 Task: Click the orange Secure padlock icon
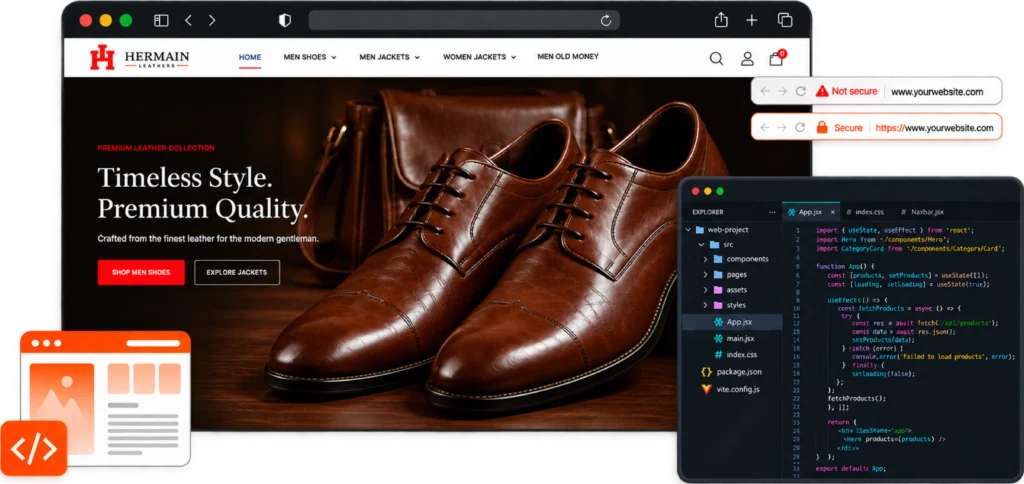[822, 127]
